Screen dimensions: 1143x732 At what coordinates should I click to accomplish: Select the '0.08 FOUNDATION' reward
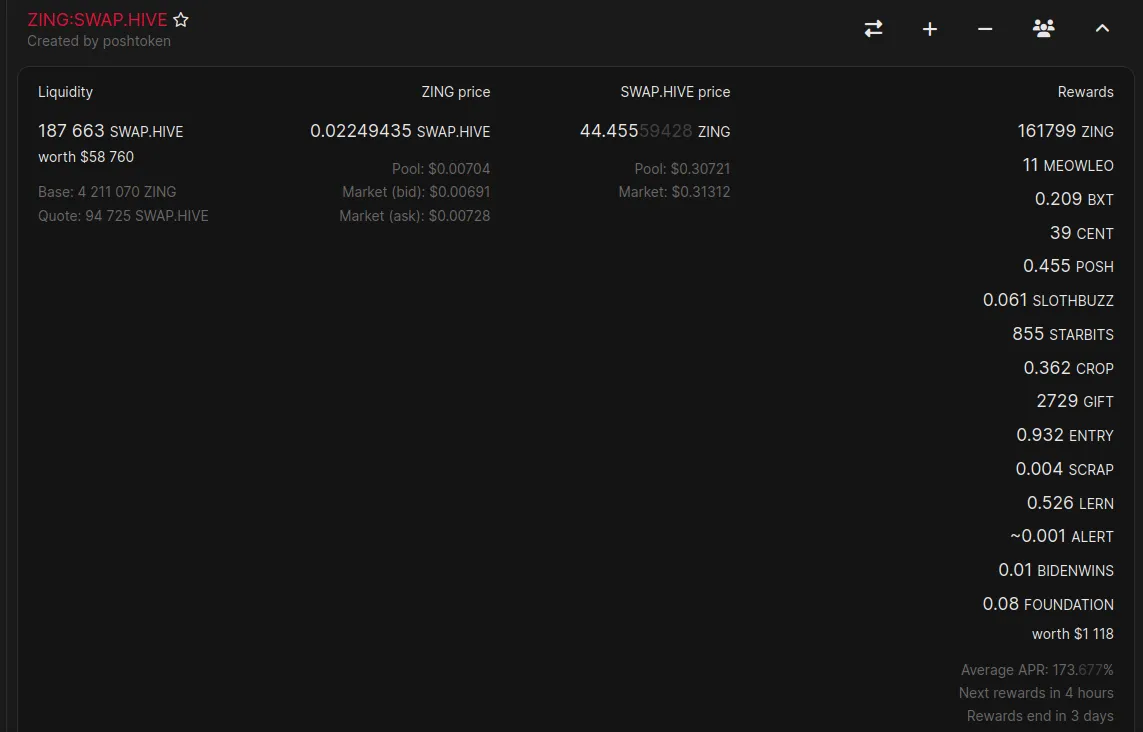point(1048,604)
